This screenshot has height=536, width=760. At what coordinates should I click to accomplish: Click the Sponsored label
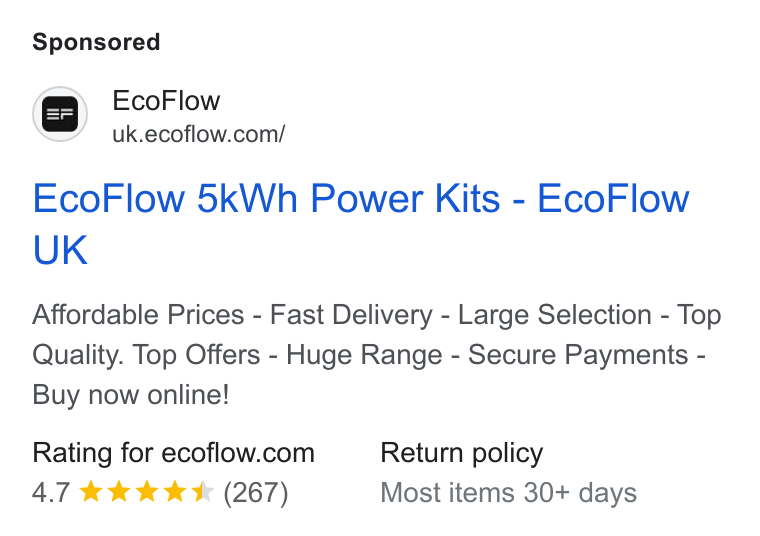point(96,42)
